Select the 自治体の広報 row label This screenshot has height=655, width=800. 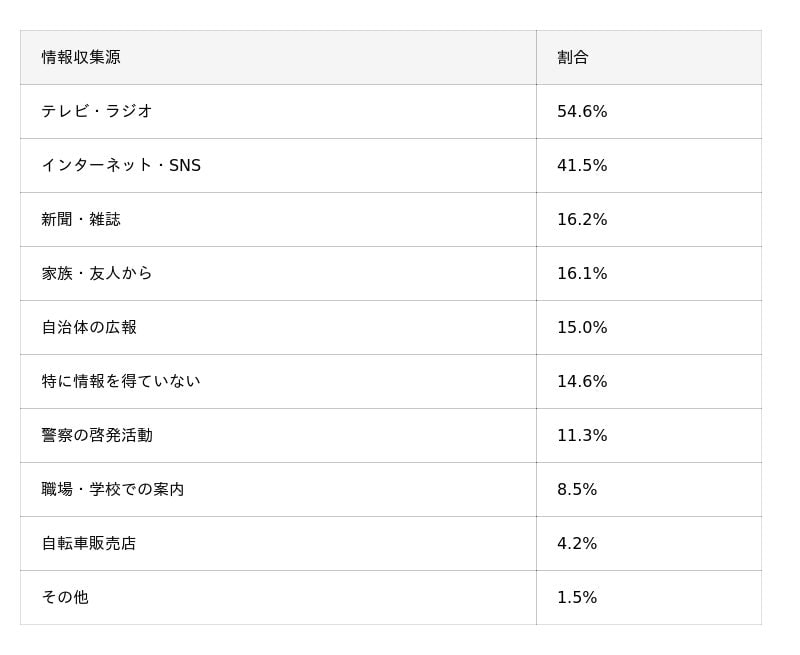pyautogui.click(x=89, y=328)
